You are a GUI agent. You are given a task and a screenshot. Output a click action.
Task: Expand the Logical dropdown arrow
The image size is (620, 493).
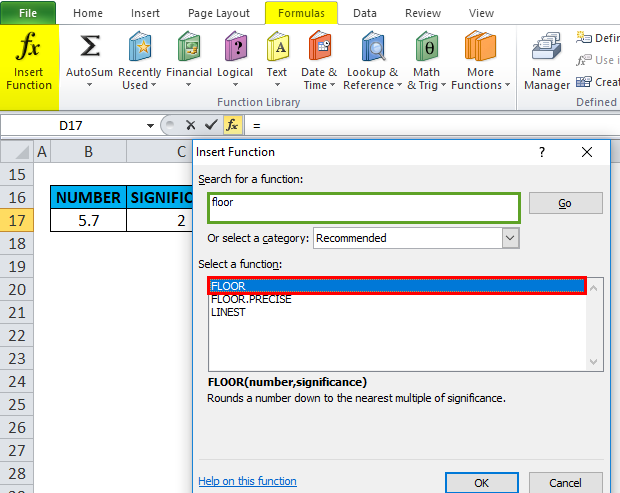235,85
